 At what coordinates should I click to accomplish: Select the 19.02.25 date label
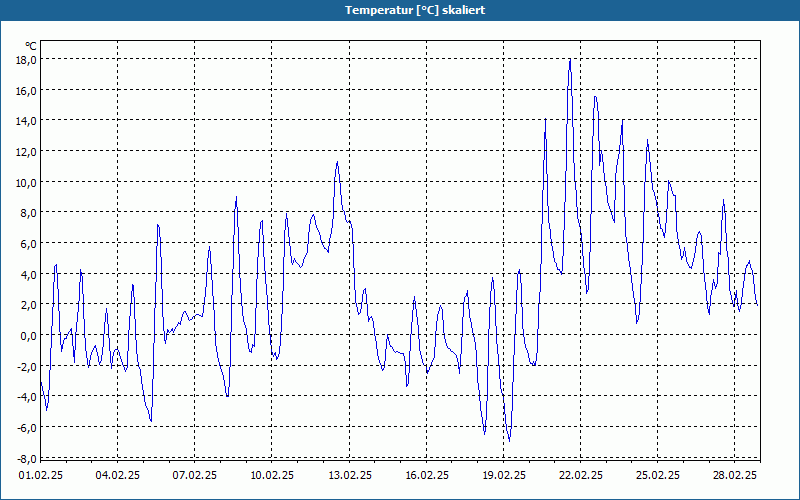coord(504,475)
